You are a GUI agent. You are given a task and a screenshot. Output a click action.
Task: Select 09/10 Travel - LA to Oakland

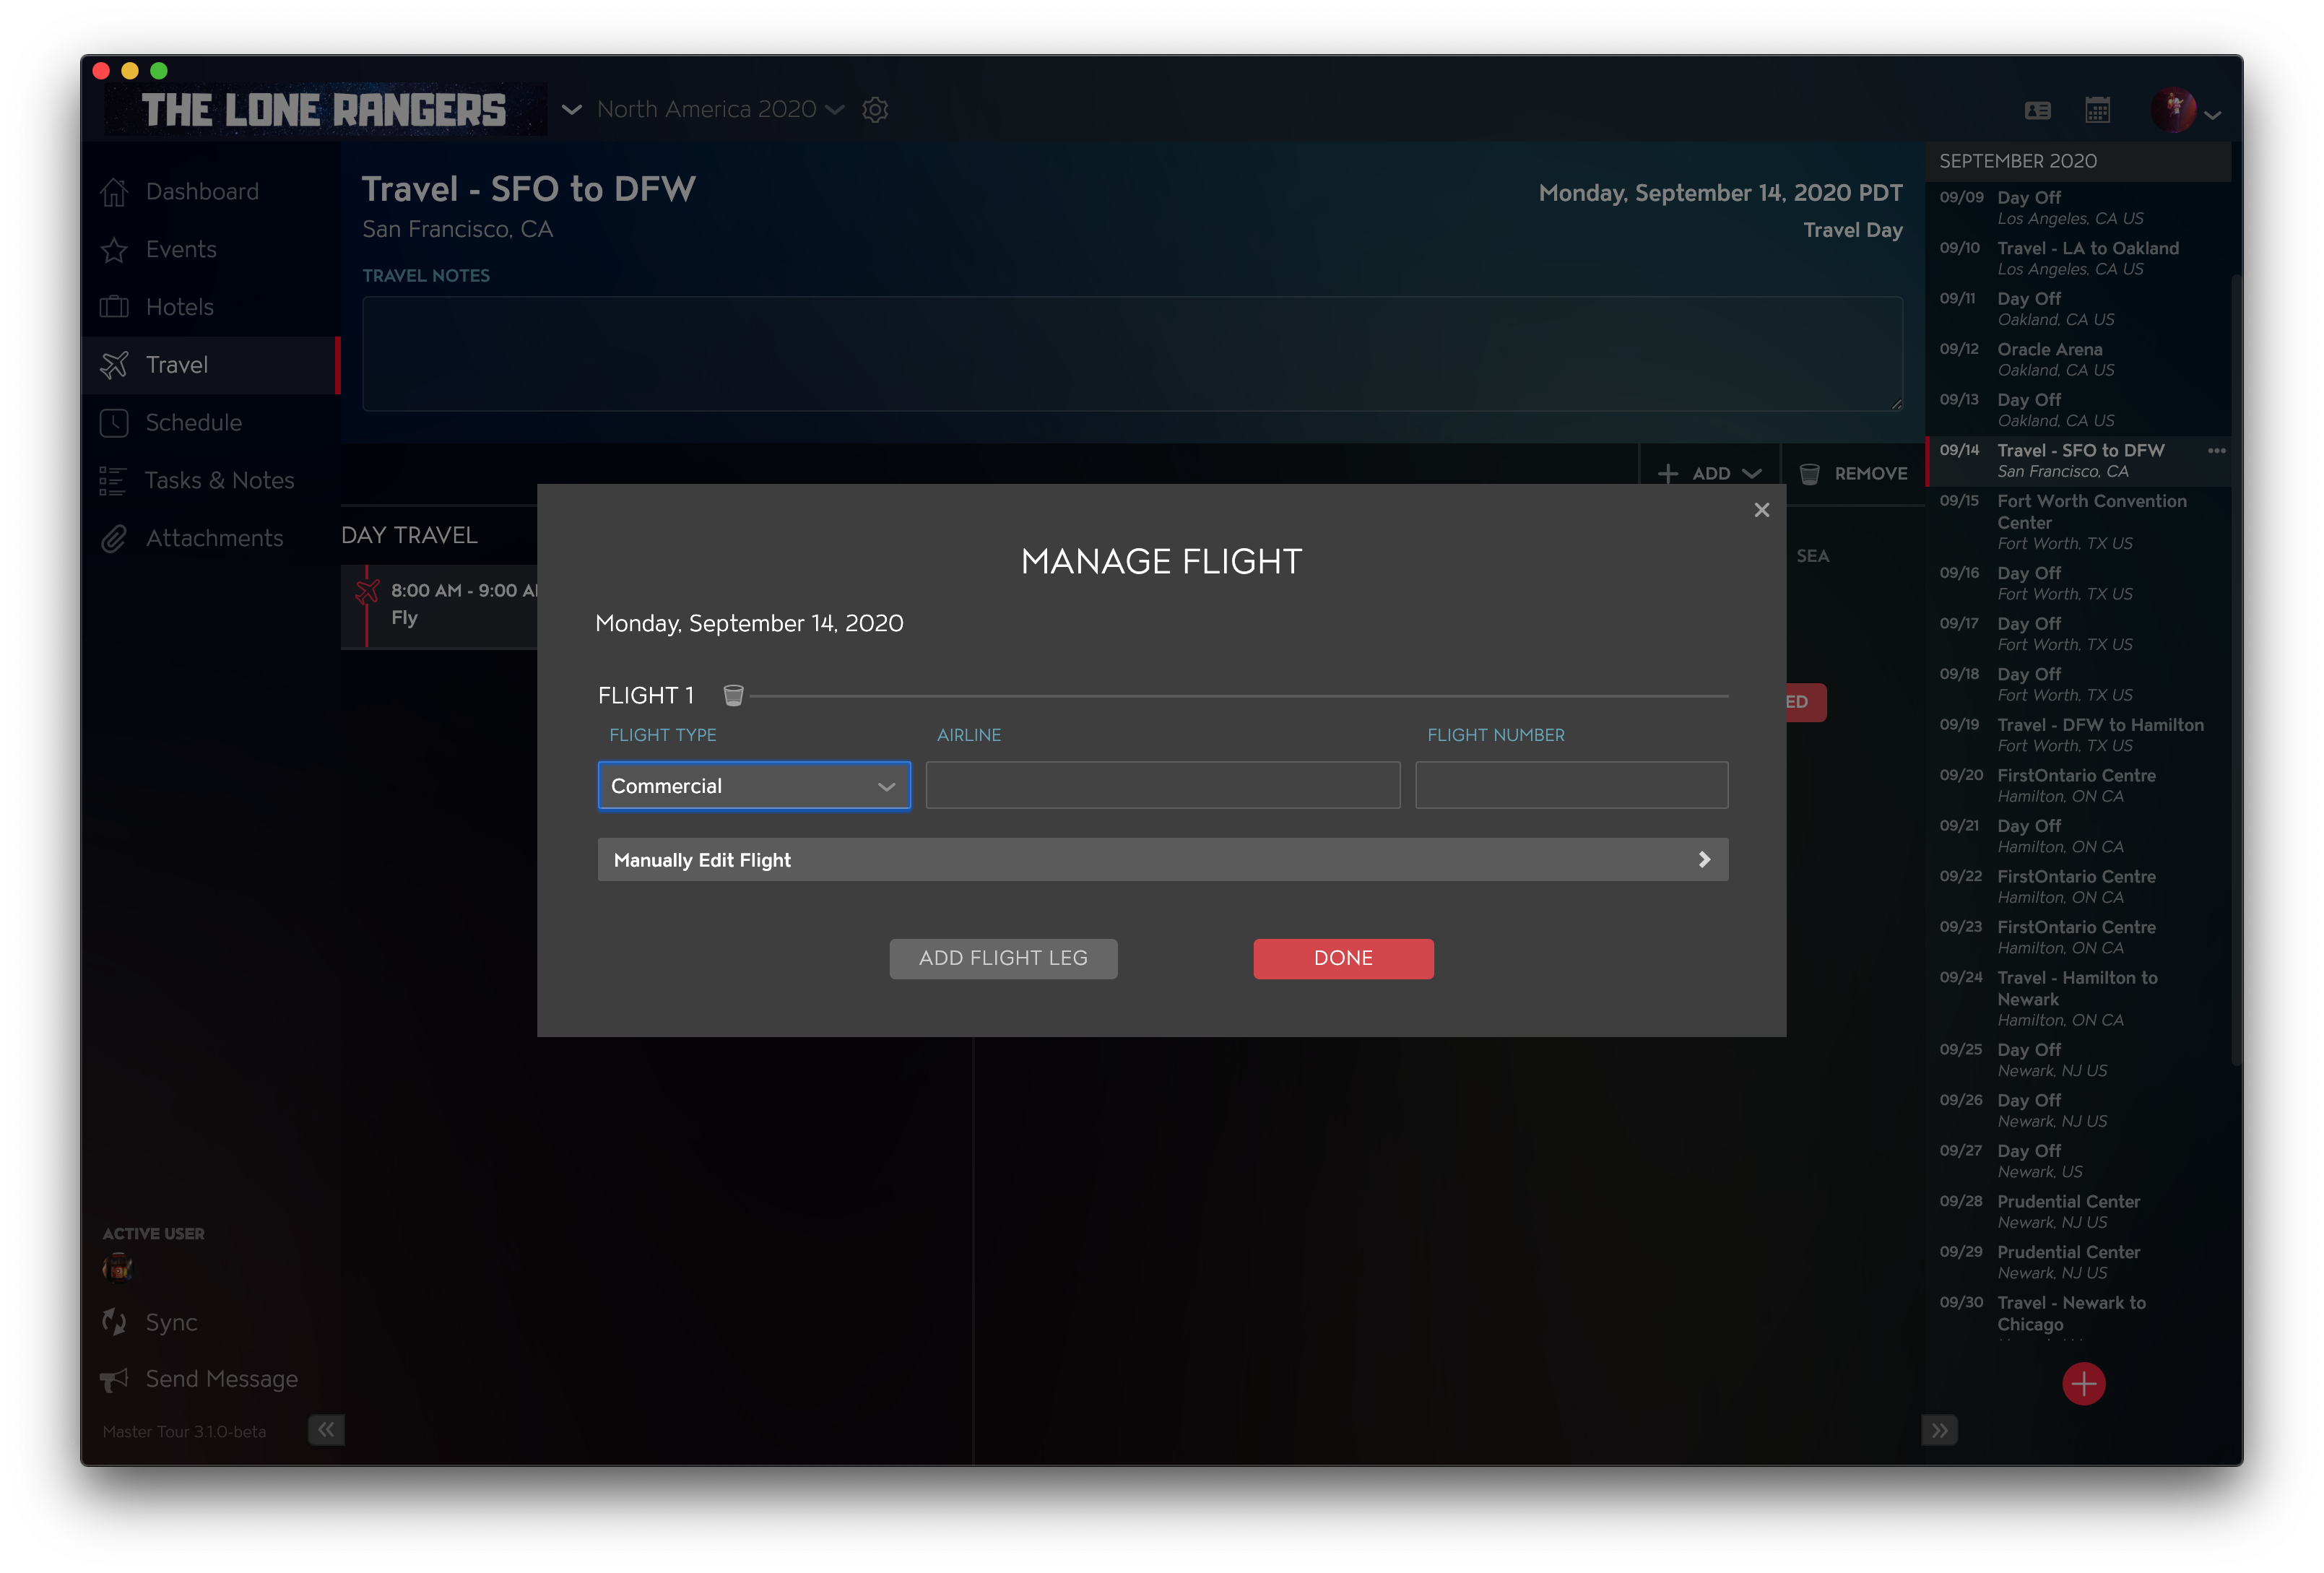click(x=2078, y=258)
